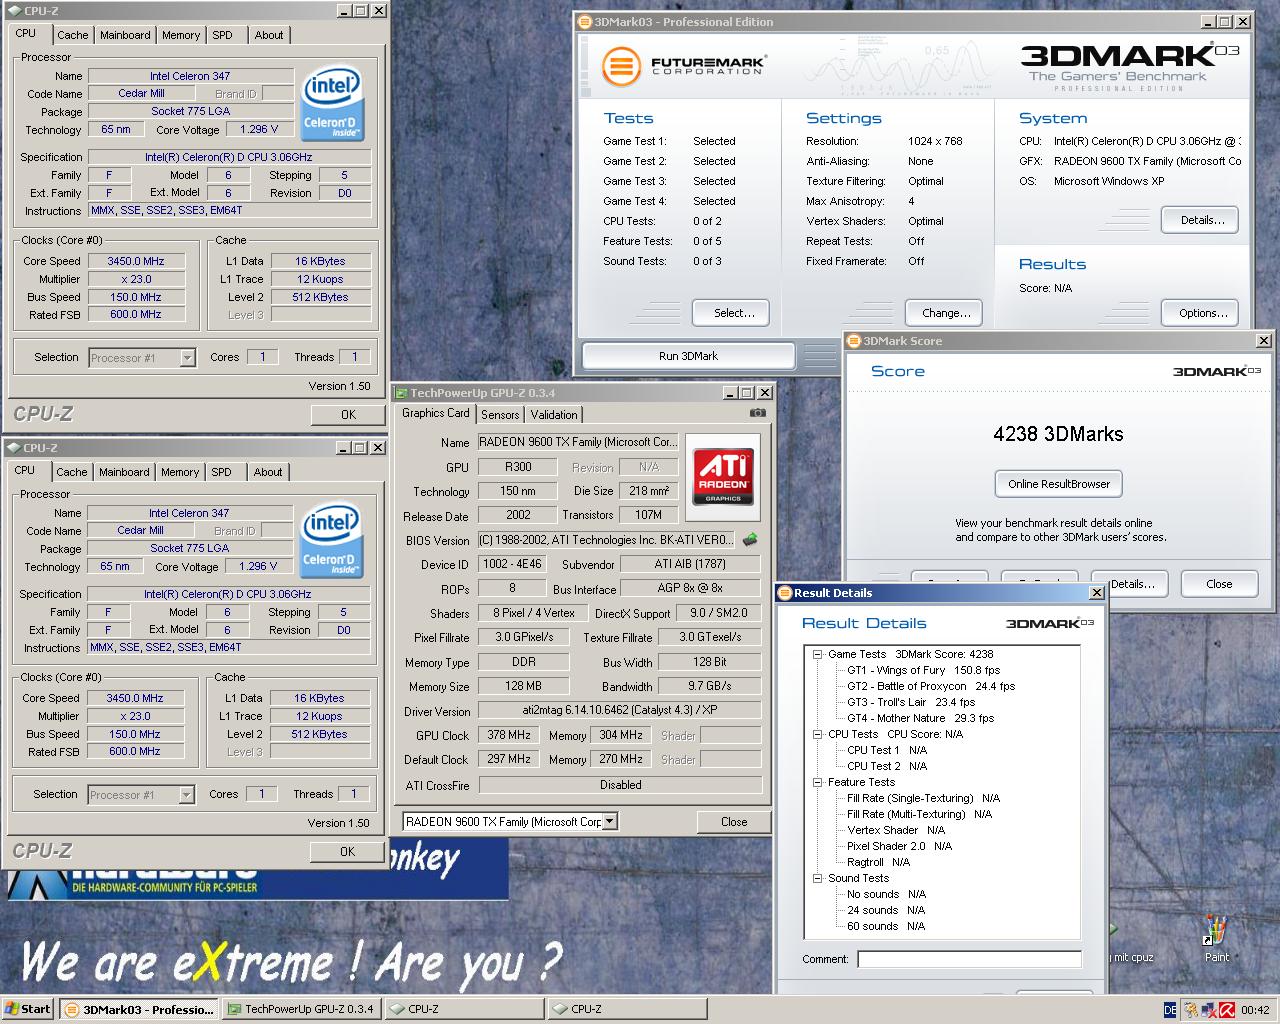
Task: Click Driver Version field in GPU-Z
Action: [619, 710]
